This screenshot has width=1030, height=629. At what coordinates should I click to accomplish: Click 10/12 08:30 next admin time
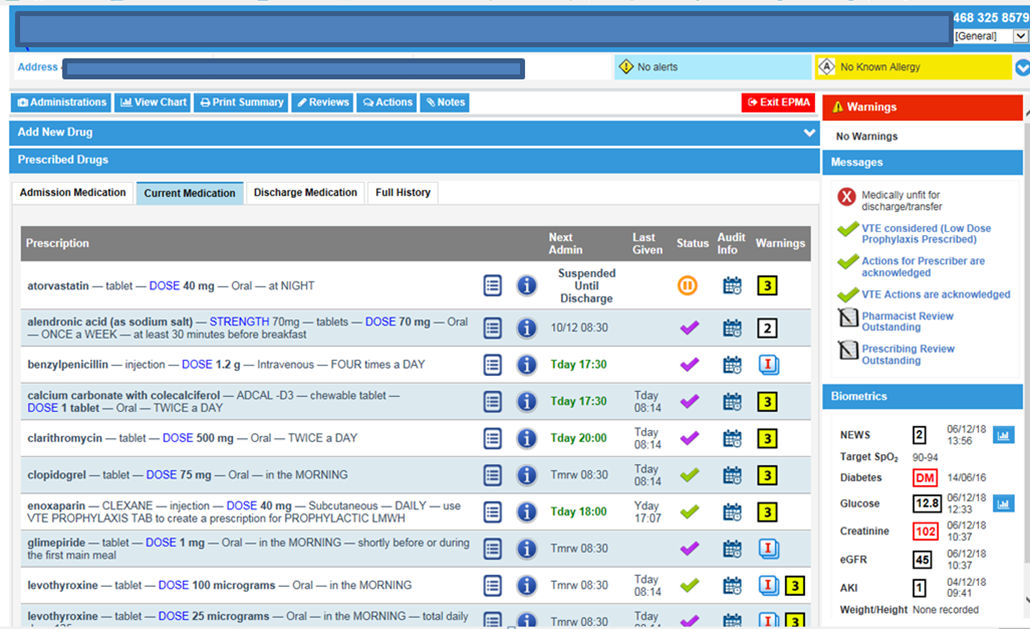pyautogui.click(x=579, y=328)
